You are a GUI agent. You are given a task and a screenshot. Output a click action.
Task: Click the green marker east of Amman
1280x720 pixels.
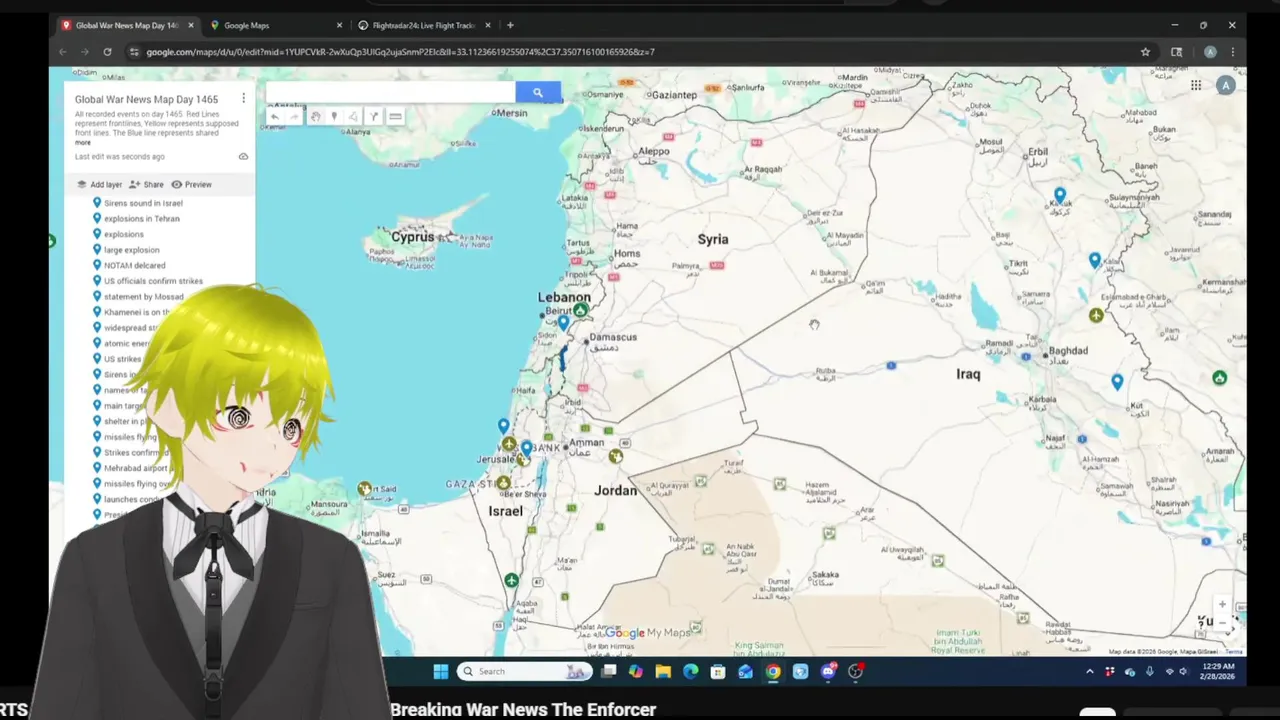click(616, 456)
